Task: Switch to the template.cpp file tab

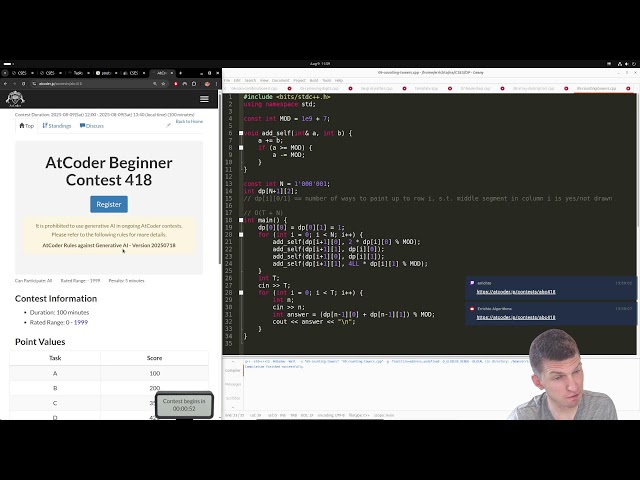Action: point(426,89)
